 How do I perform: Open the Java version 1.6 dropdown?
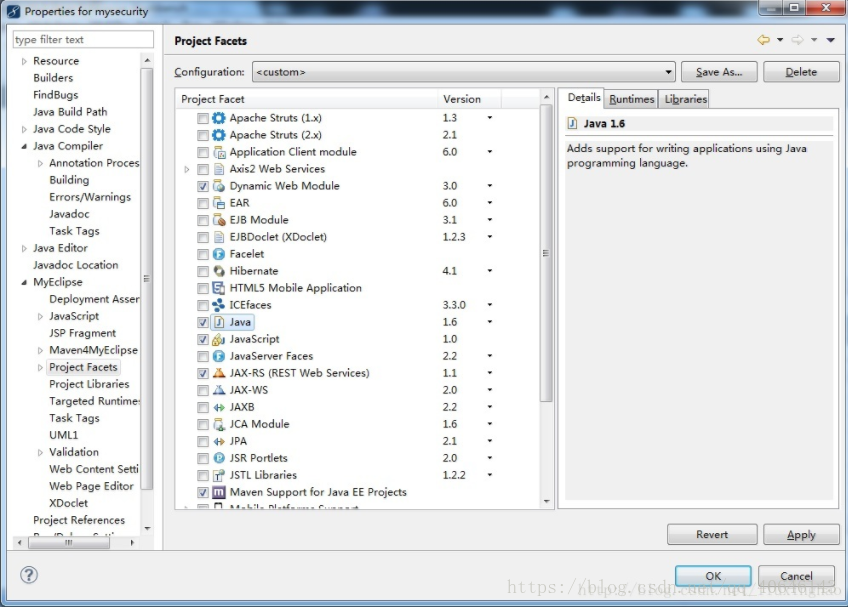[489, 322]
